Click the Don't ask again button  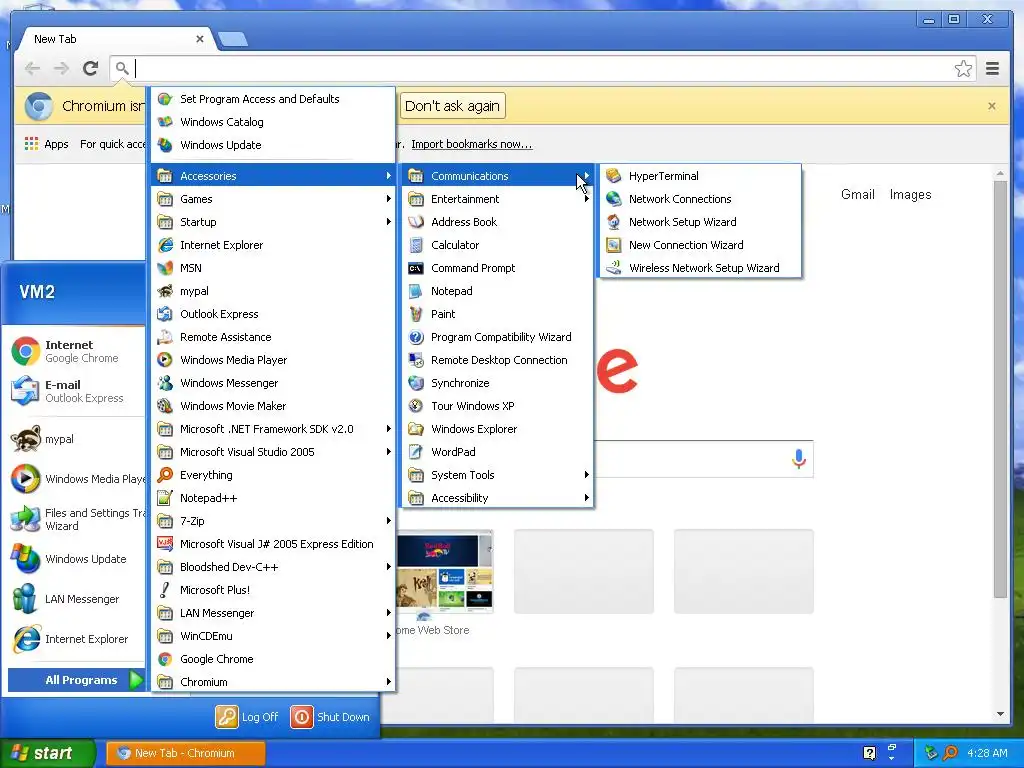coord(452,106)
